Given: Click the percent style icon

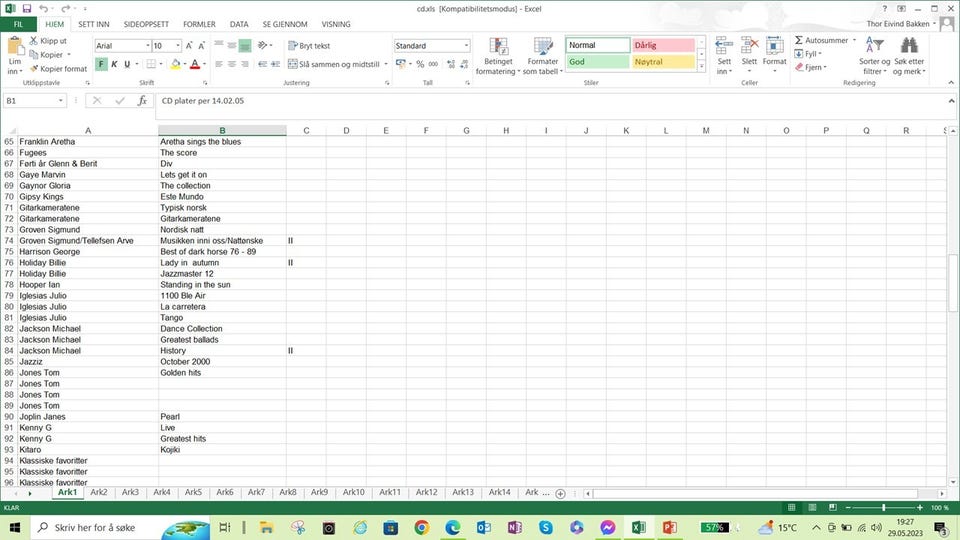Looking at the screenshot, I should [x=420, y=64].
